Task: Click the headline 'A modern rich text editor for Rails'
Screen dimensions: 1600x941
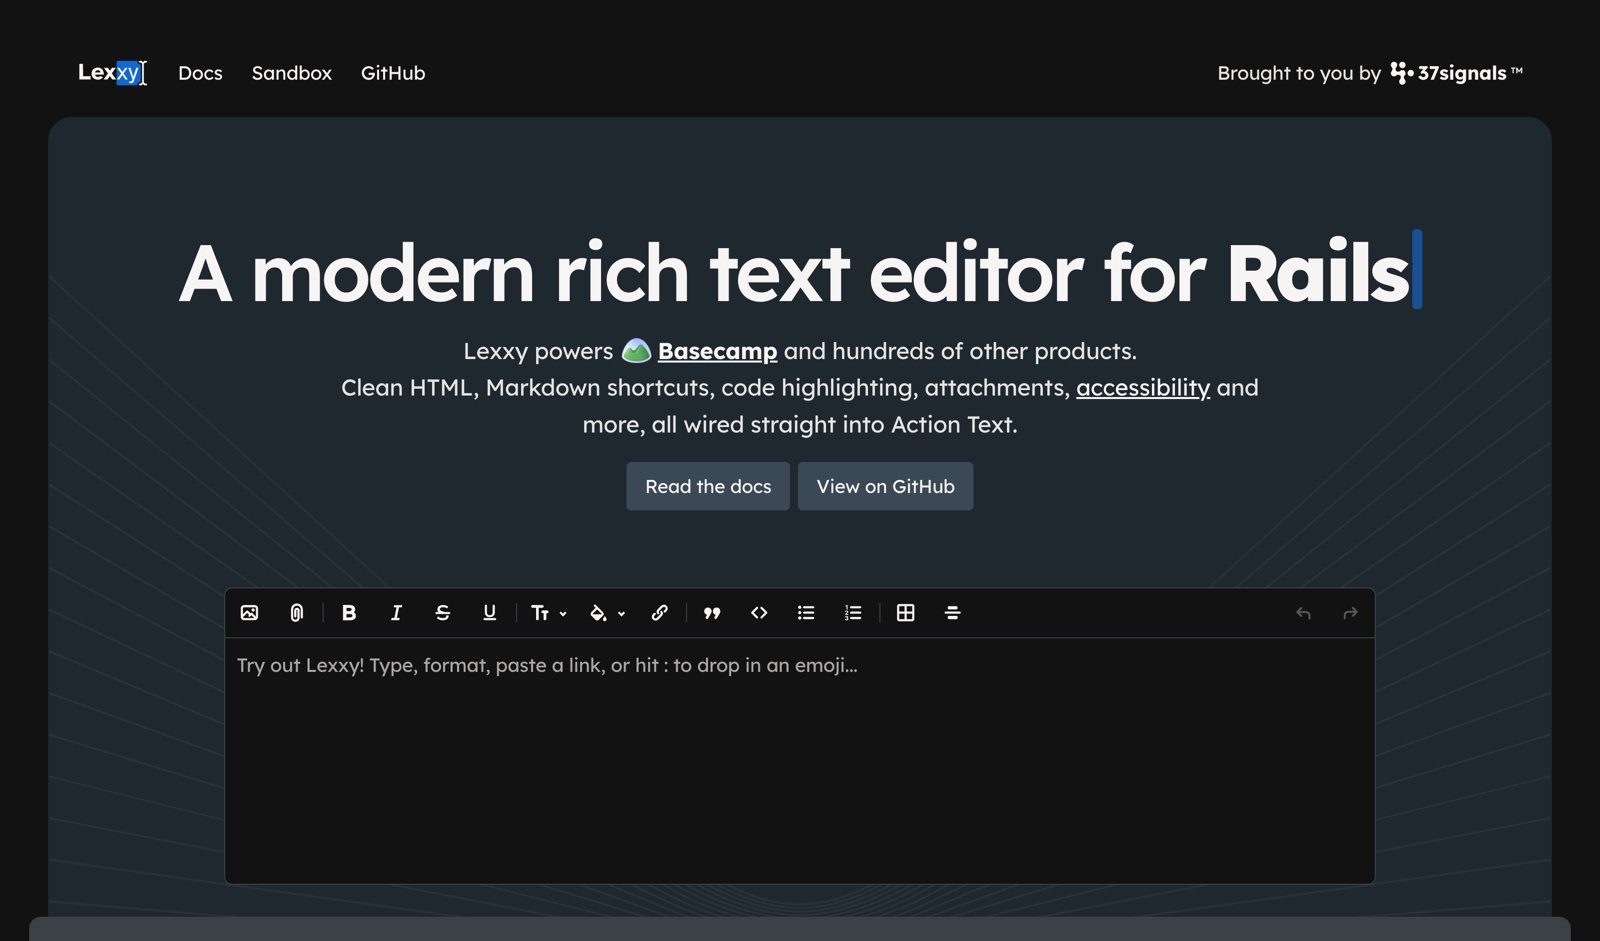Action: (794, 272)
